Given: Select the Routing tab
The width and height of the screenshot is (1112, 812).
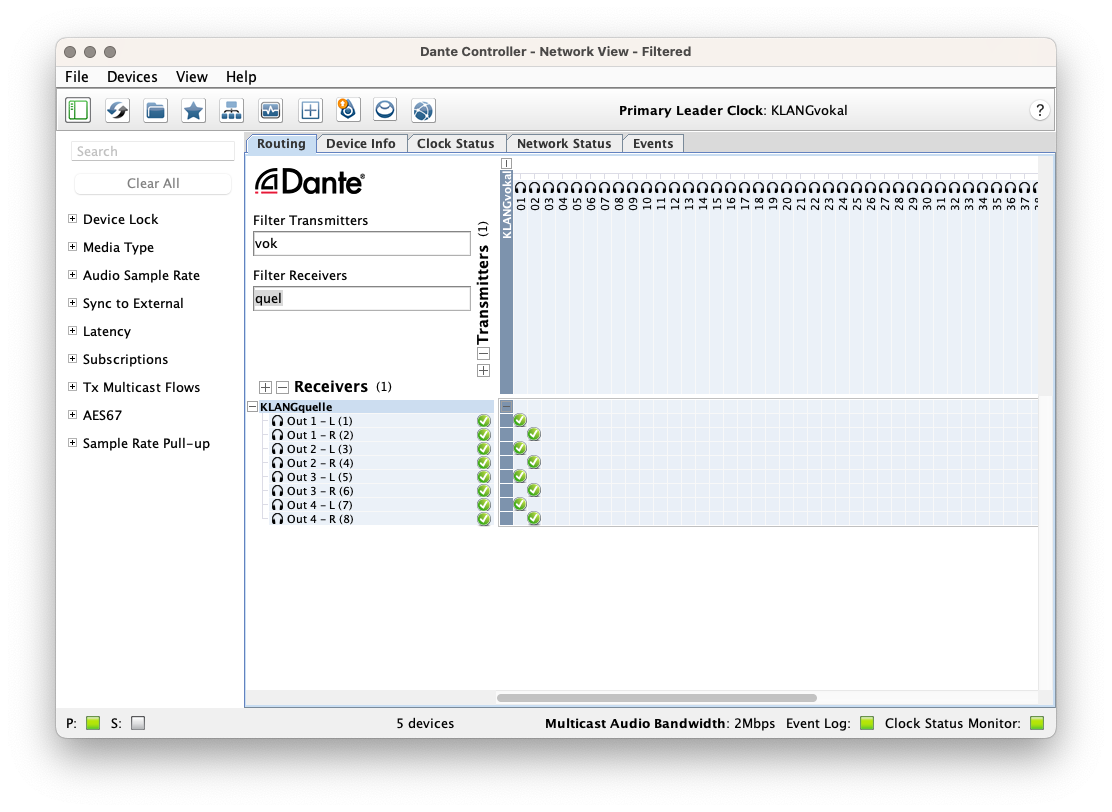Looking at the screenshot, I should pos(282,143).
